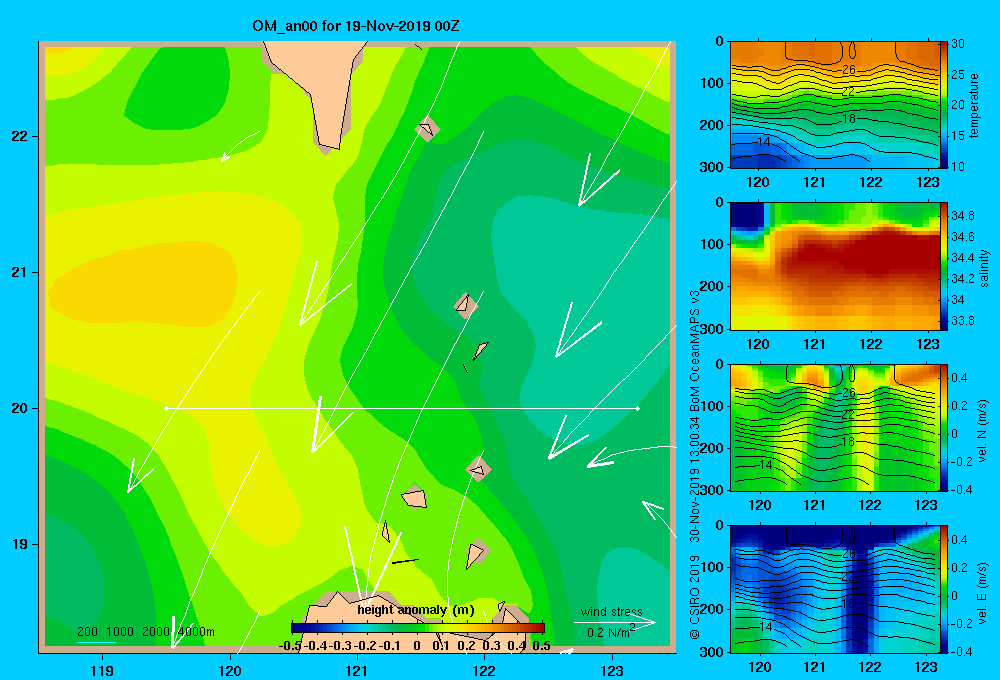Click the high yellow-orange anomaly region near 21°N 119.5°E
The width and height of the screenshot is (1000, 680).
pyautogui.click(x=143, y=284)
